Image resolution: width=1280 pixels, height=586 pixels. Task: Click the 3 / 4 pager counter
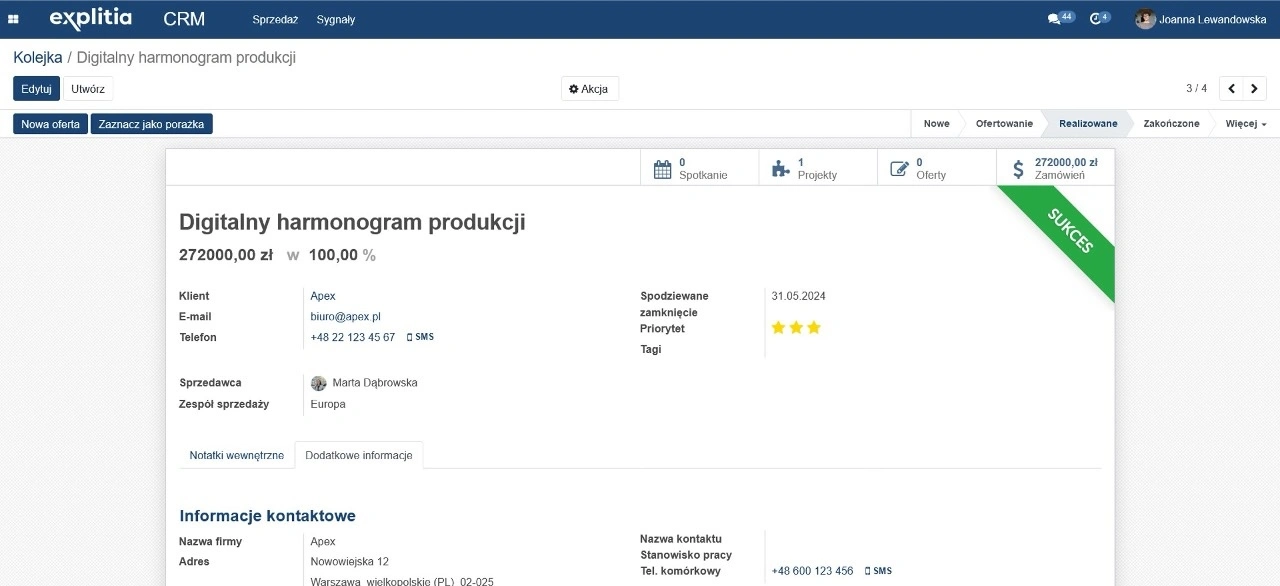tap(1196, 88)
